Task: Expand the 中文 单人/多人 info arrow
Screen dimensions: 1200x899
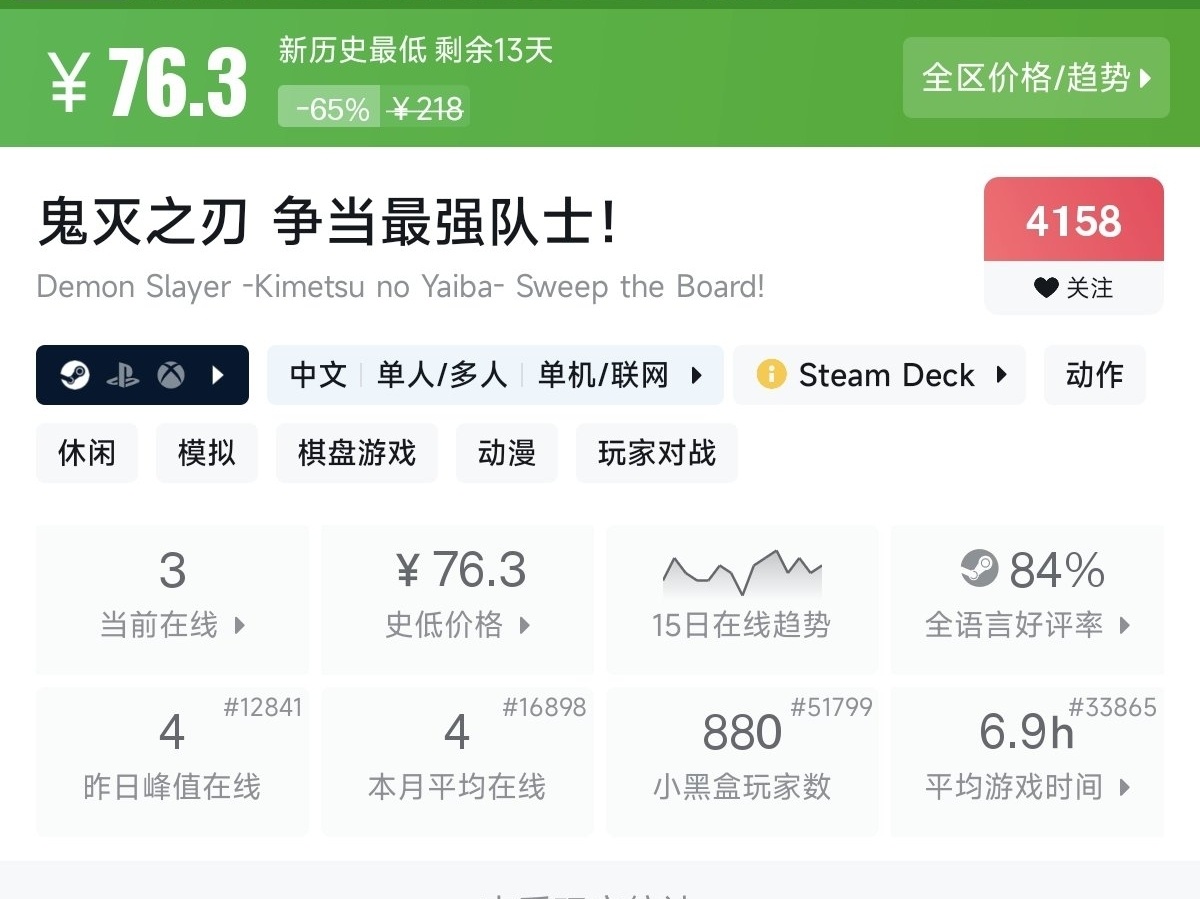Action: click(697, 375)
